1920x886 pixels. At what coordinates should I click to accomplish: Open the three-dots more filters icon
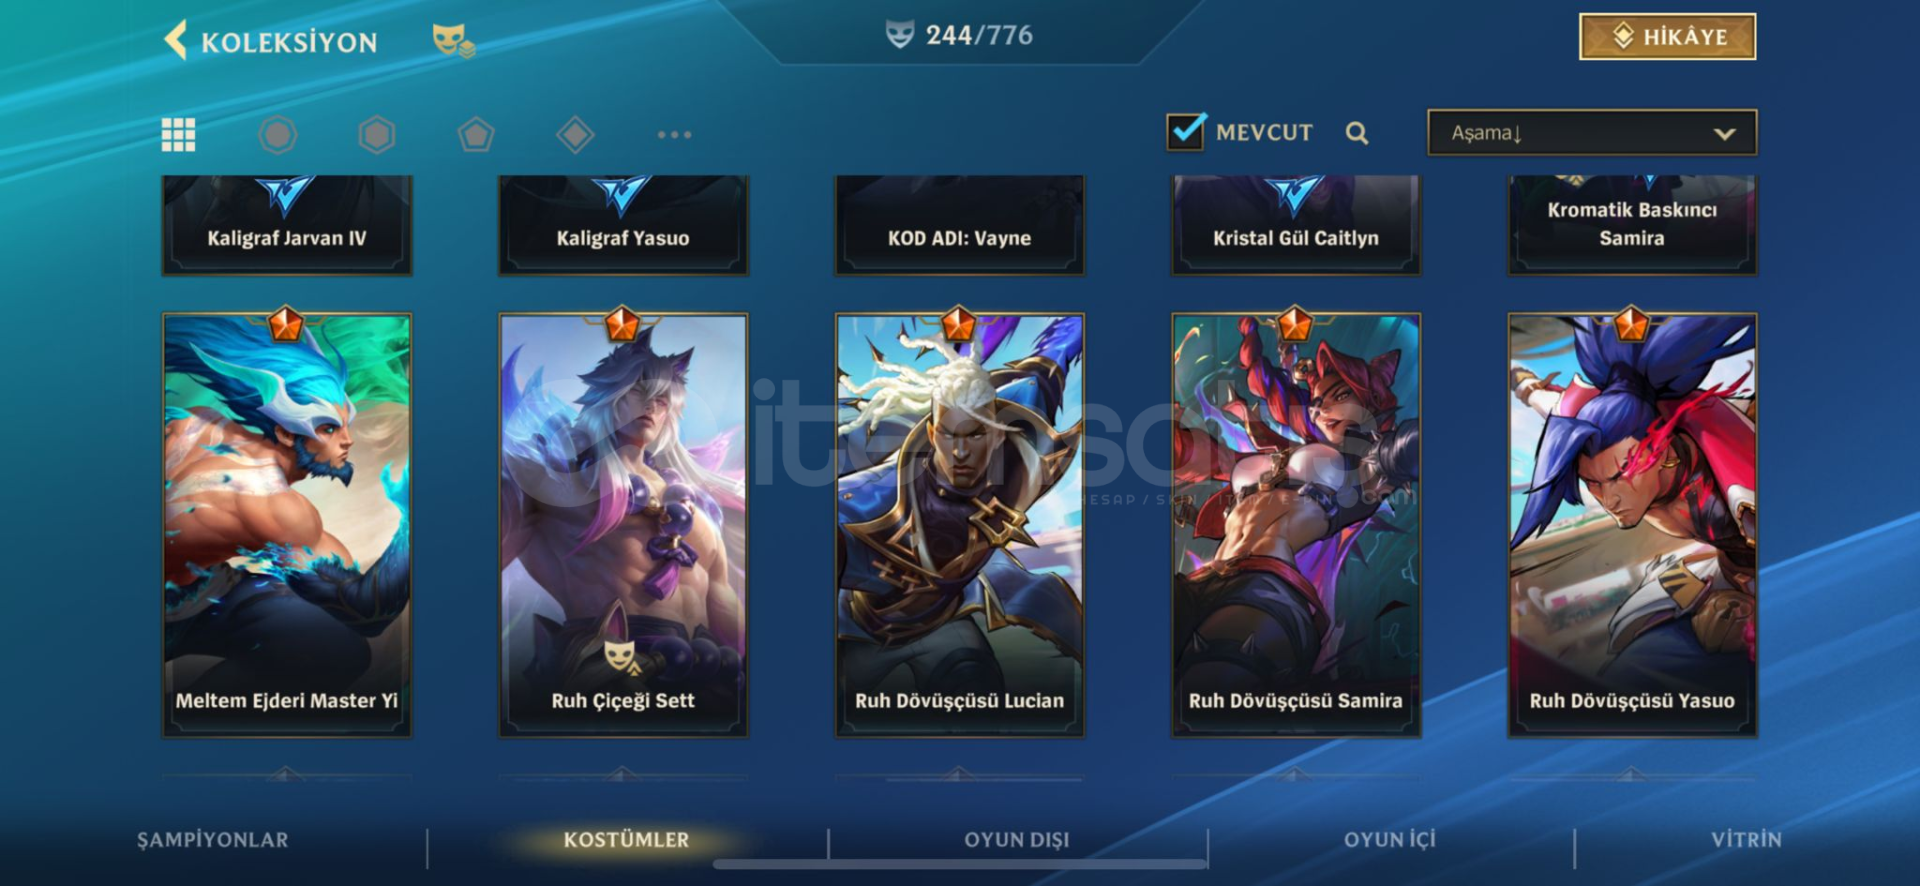pos(674,134)
